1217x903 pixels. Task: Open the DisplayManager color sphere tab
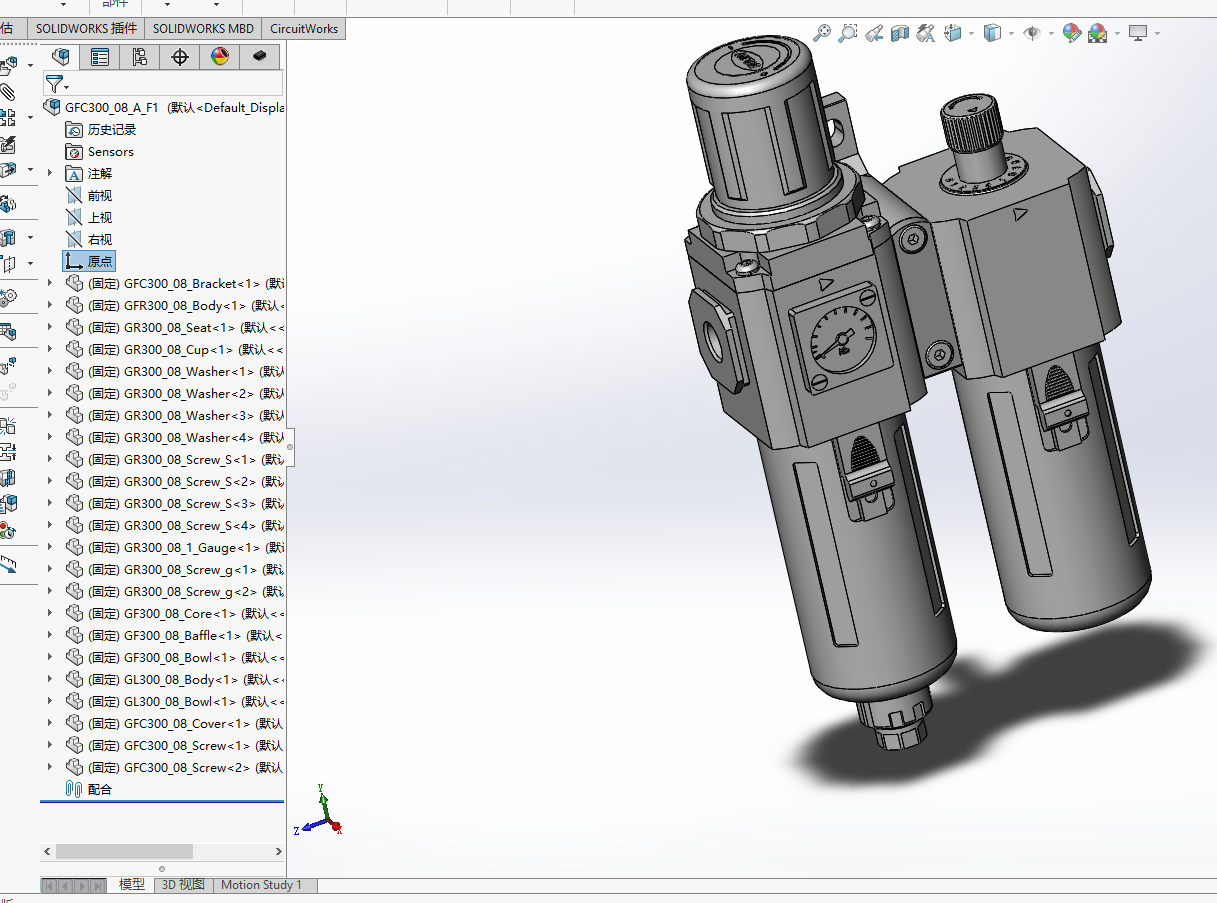click(220, 57)
